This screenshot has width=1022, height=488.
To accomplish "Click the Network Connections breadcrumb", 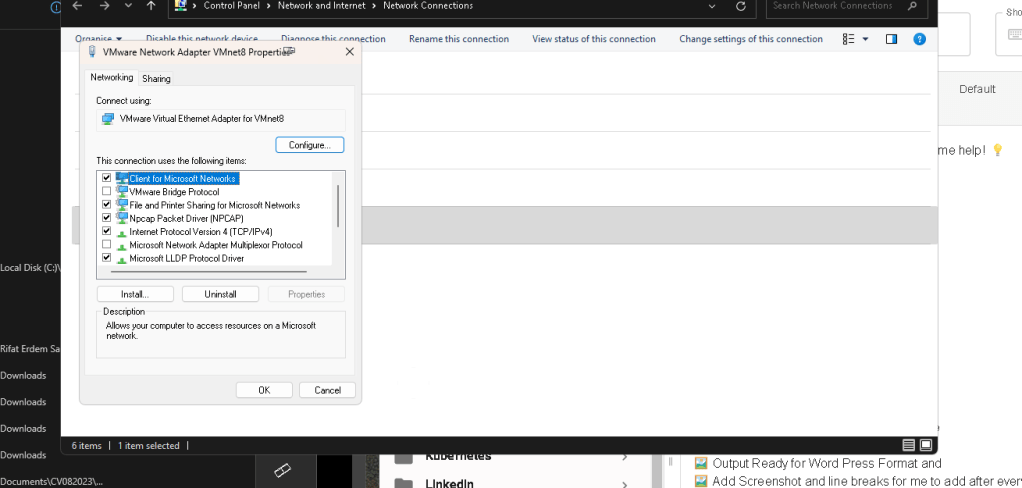I will 428,6.
